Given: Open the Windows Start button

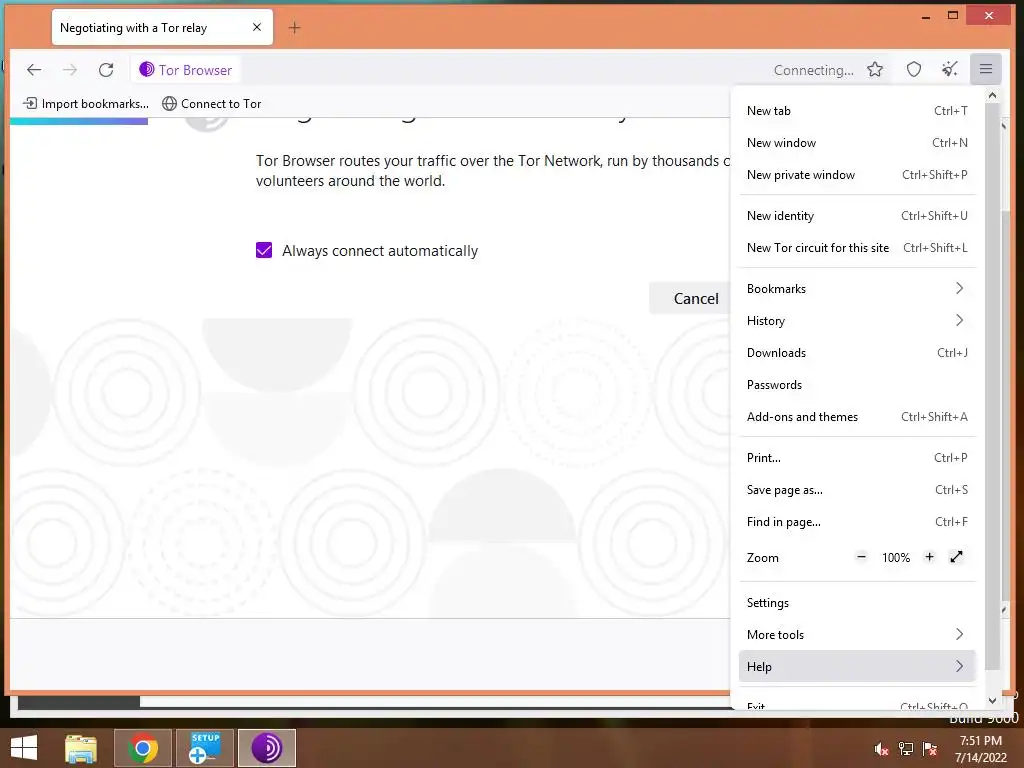Looking at the screenshot, I should tap(24, 748).
